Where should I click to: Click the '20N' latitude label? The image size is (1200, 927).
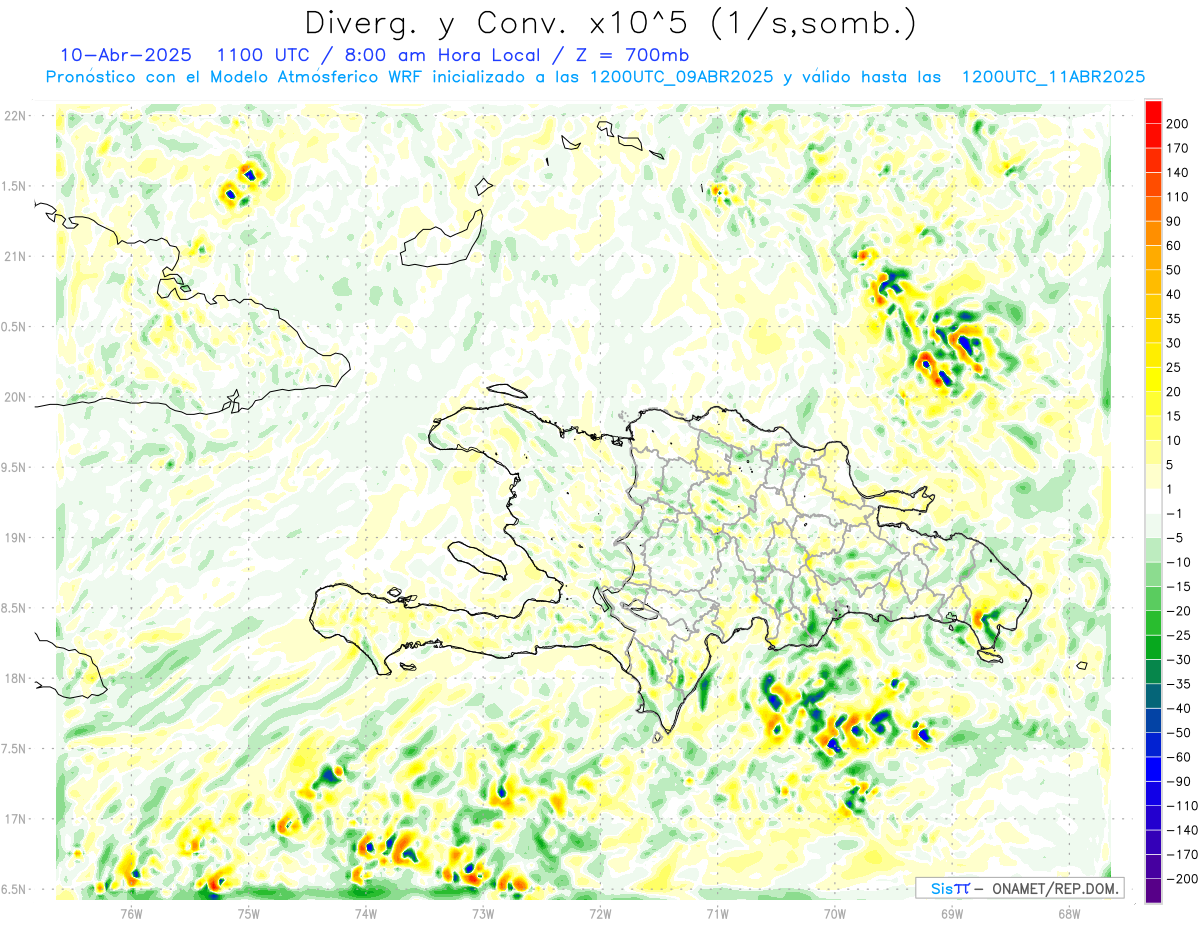click(14, 397)
